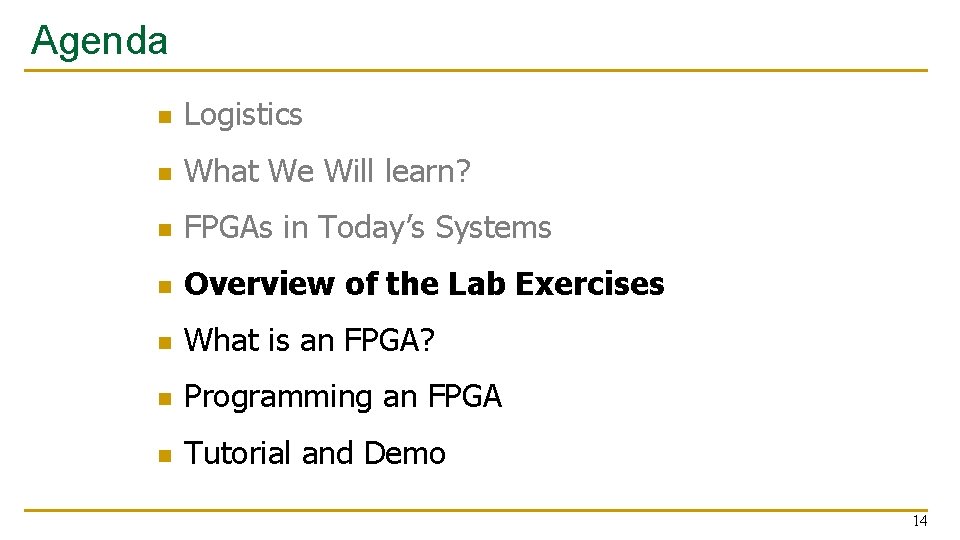The width and height of the screenshot is (960, 540).
Task: Click the slide number 14
Action: point(920,521)
